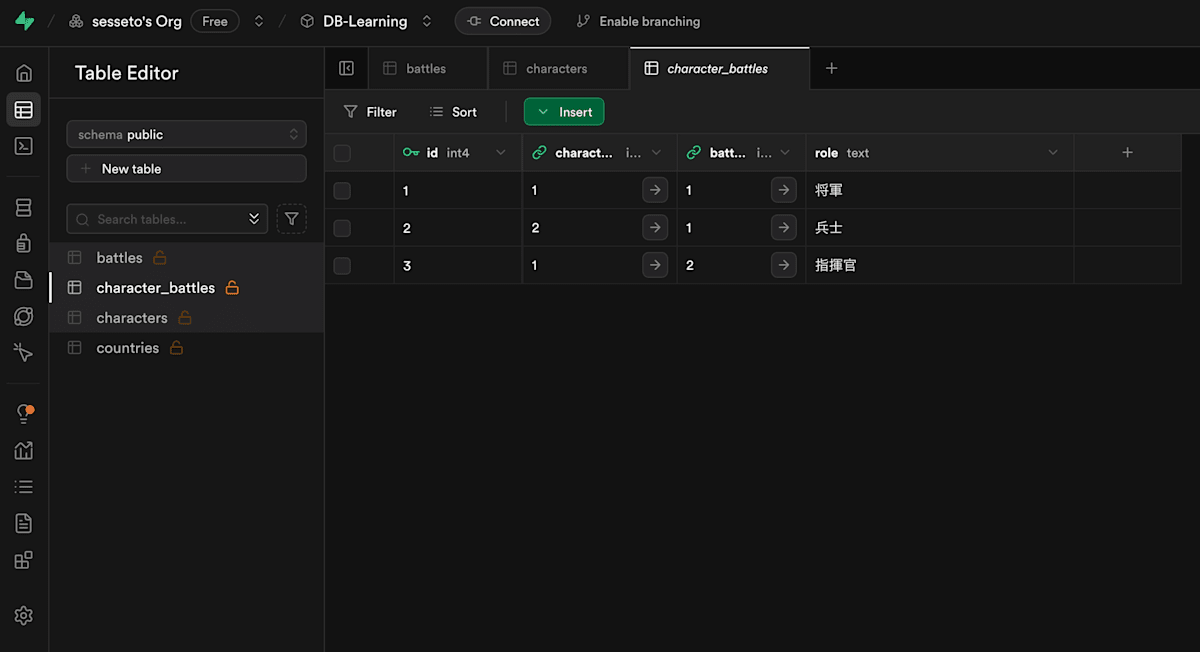Select all rows with the header checkbox
The height and width of the screenshot is (652, 1200).
coord(342,153)
